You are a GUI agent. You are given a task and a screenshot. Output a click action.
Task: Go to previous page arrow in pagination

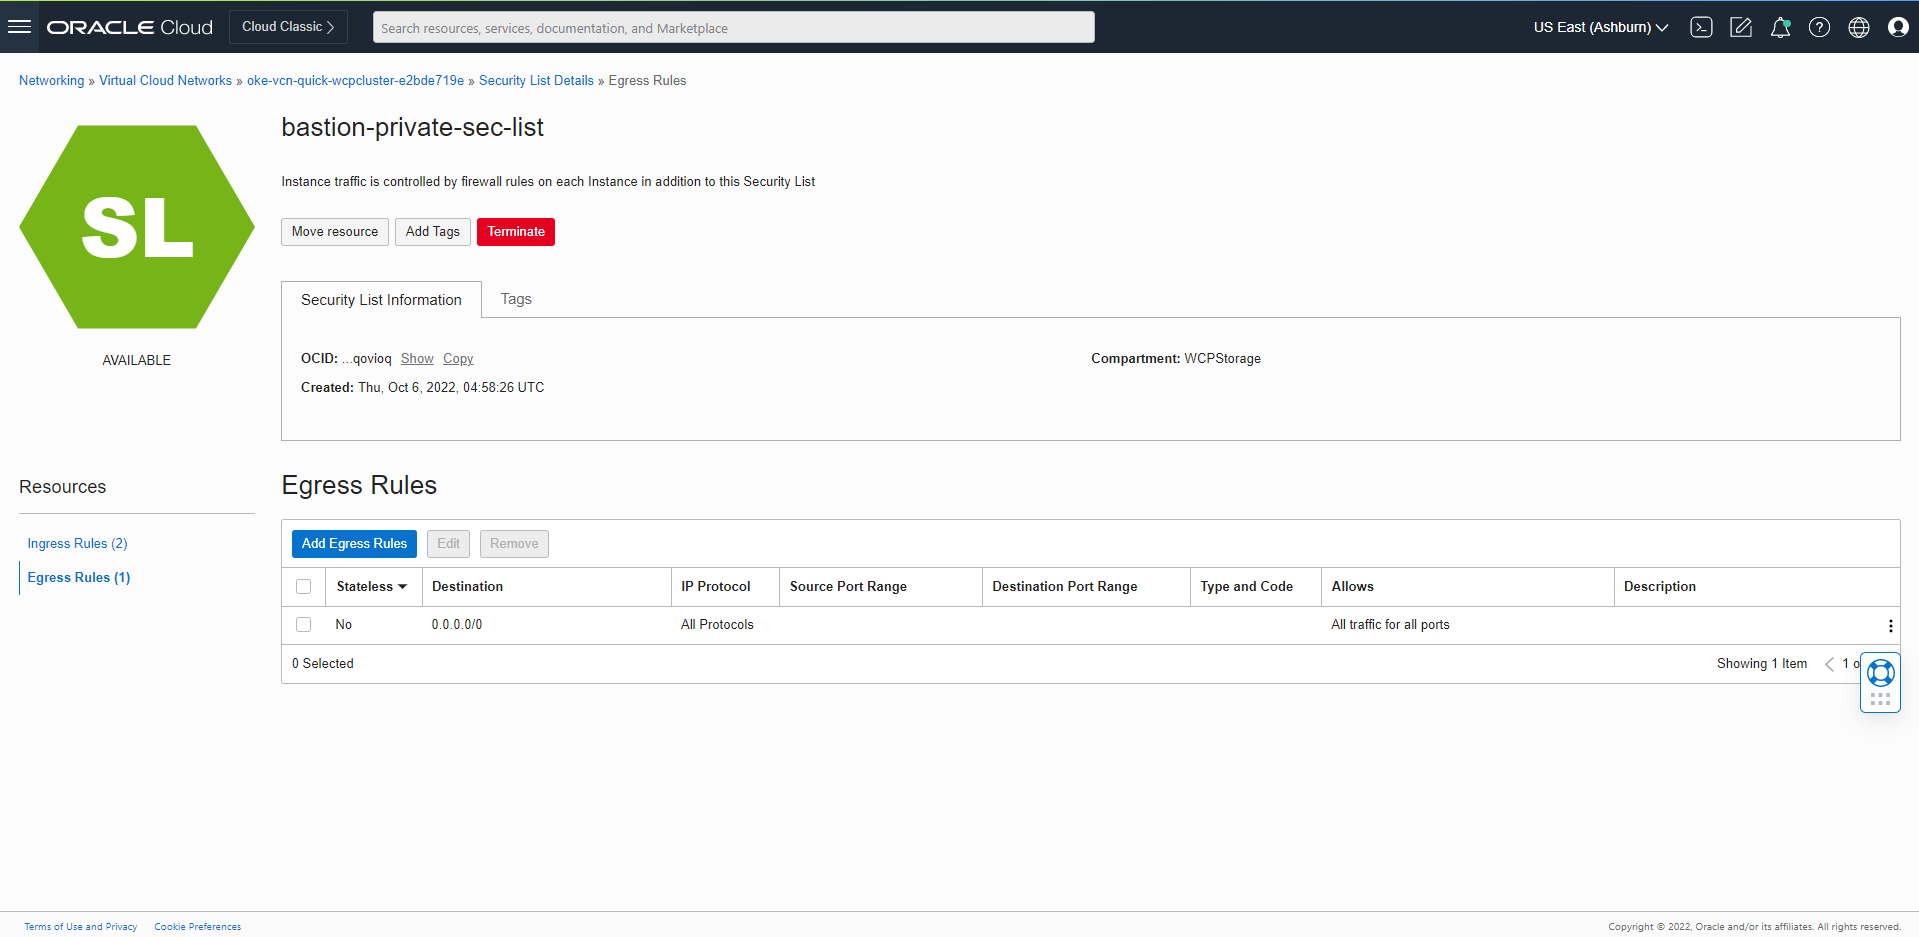(1829, 664)
